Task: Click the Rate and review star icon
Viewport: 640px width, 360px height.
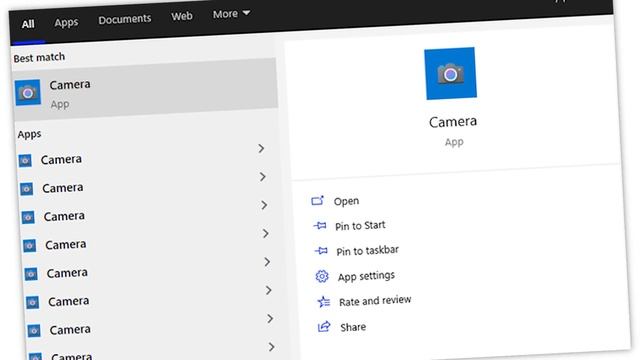Action: (x=323, y=302)
